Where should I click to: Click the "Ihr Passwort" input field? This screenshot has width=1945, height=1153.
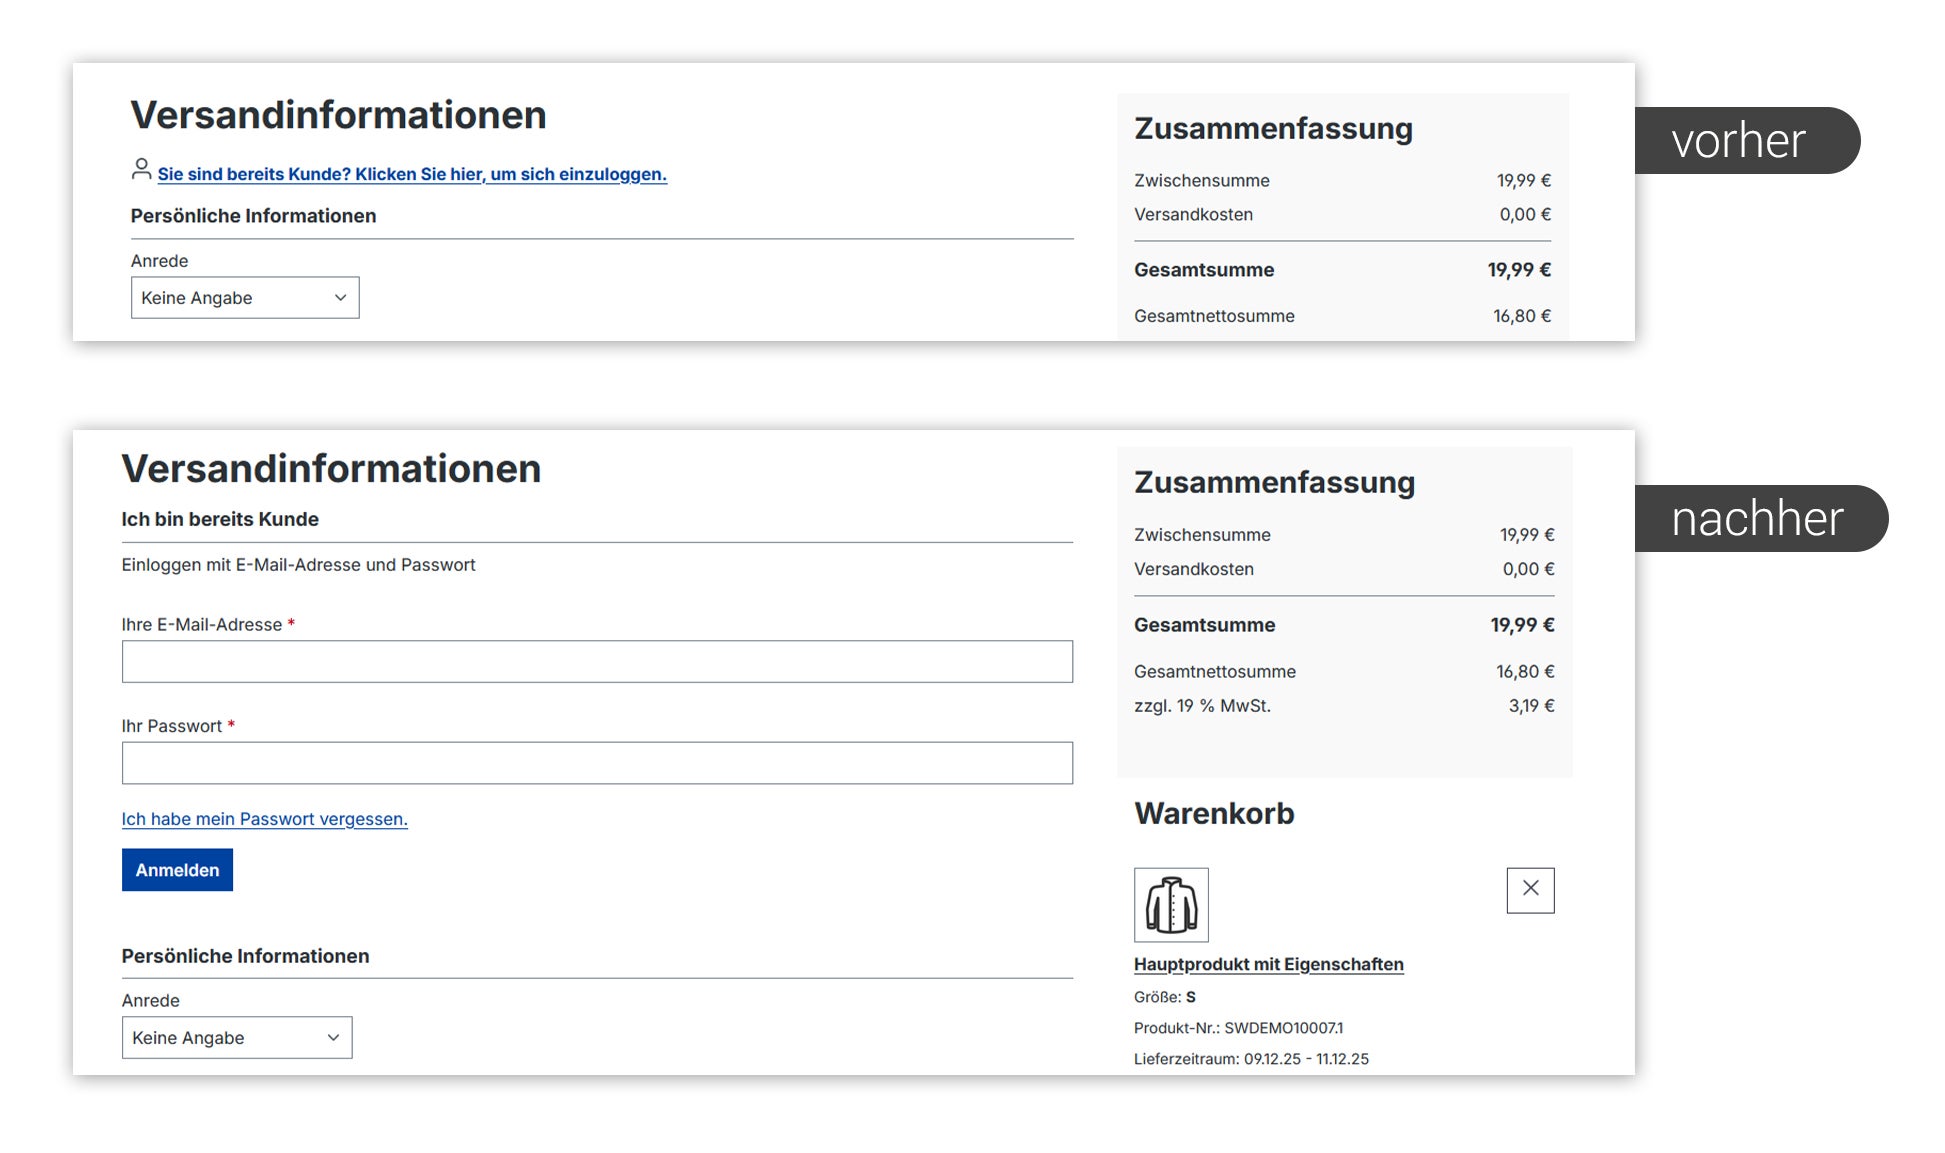[597, 762]
